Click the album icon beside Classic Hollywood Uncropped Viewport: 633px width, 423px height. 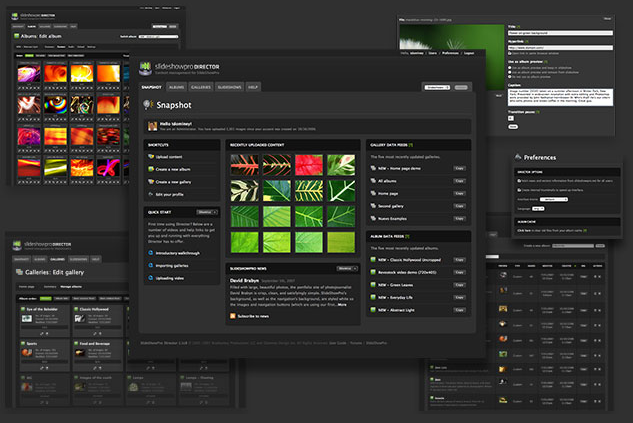click(x=373, y=260)
